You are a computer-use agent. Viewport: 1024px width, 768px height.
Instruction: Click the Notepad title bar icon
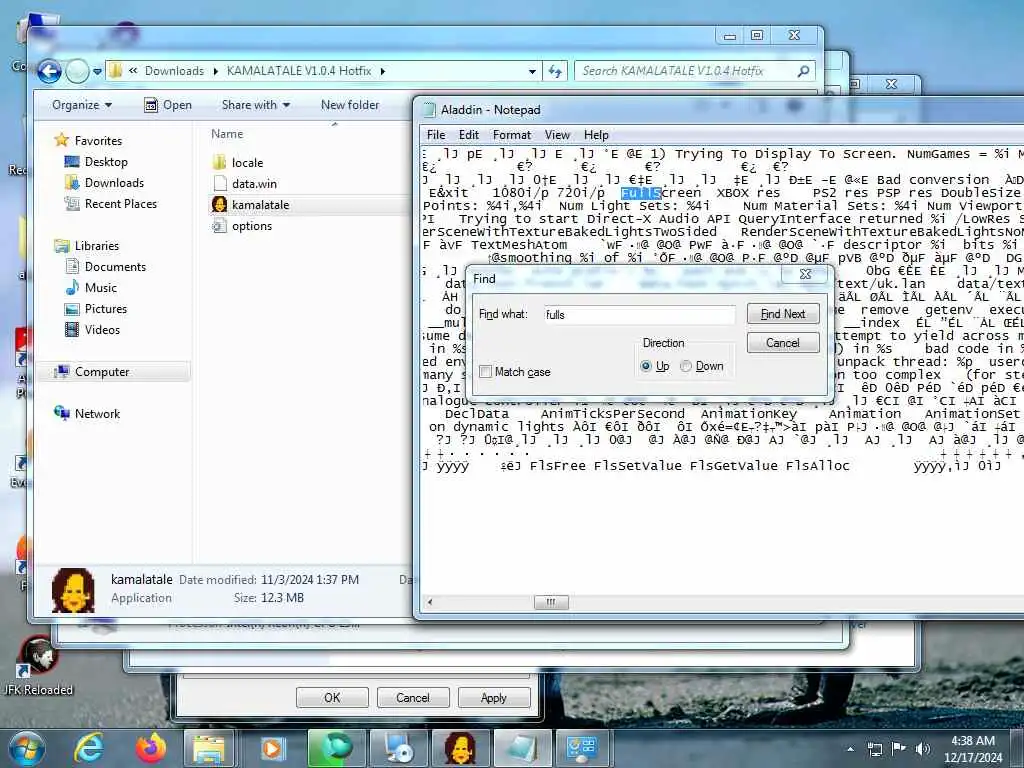click(429, 110)
